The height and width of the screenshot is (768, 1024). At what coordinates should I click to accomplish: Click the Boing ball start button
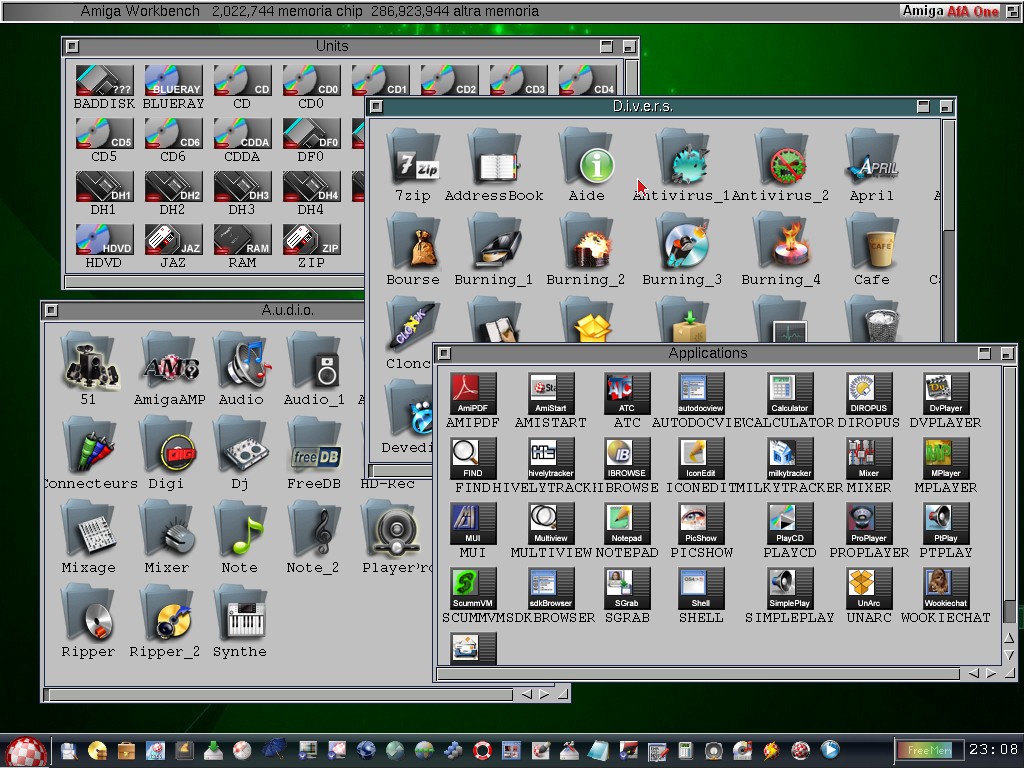pos(25,751)
